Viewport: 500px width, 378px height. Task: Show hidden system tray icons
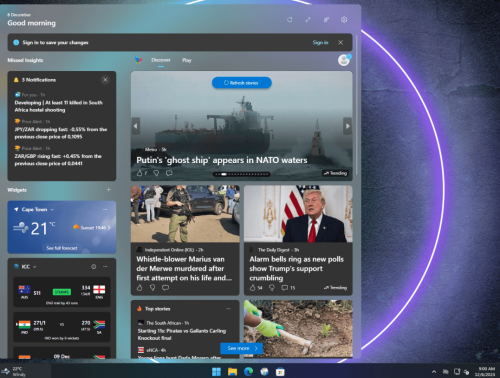(x=434, y=372)
